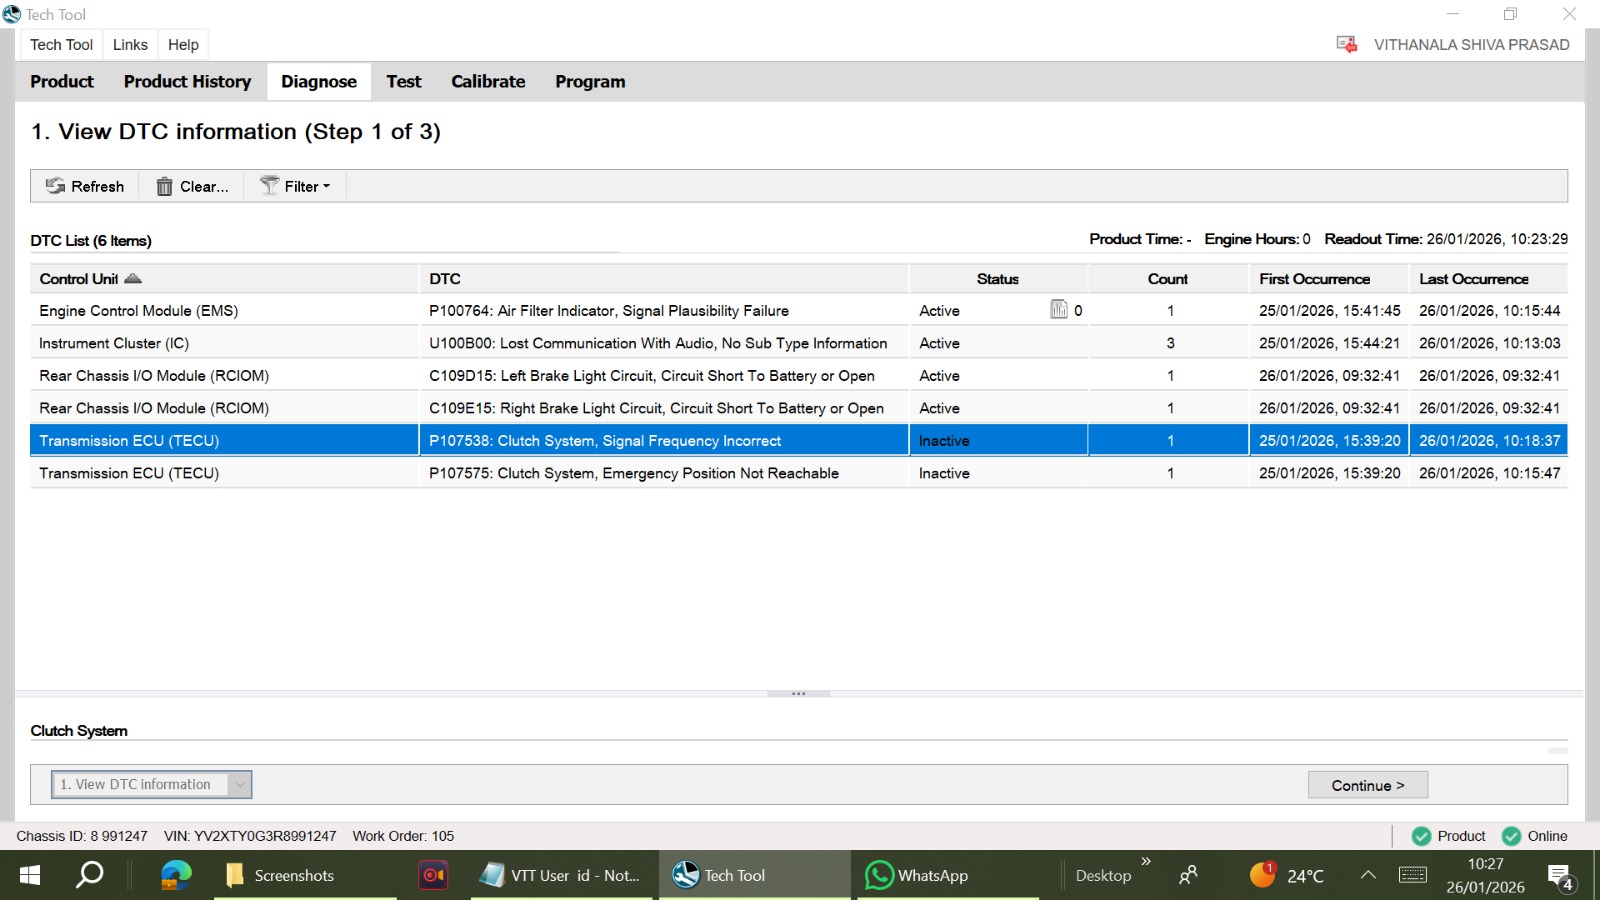
Task: Open the '1. View DTC information' step dropdown
Action: (x=152, y=785)
